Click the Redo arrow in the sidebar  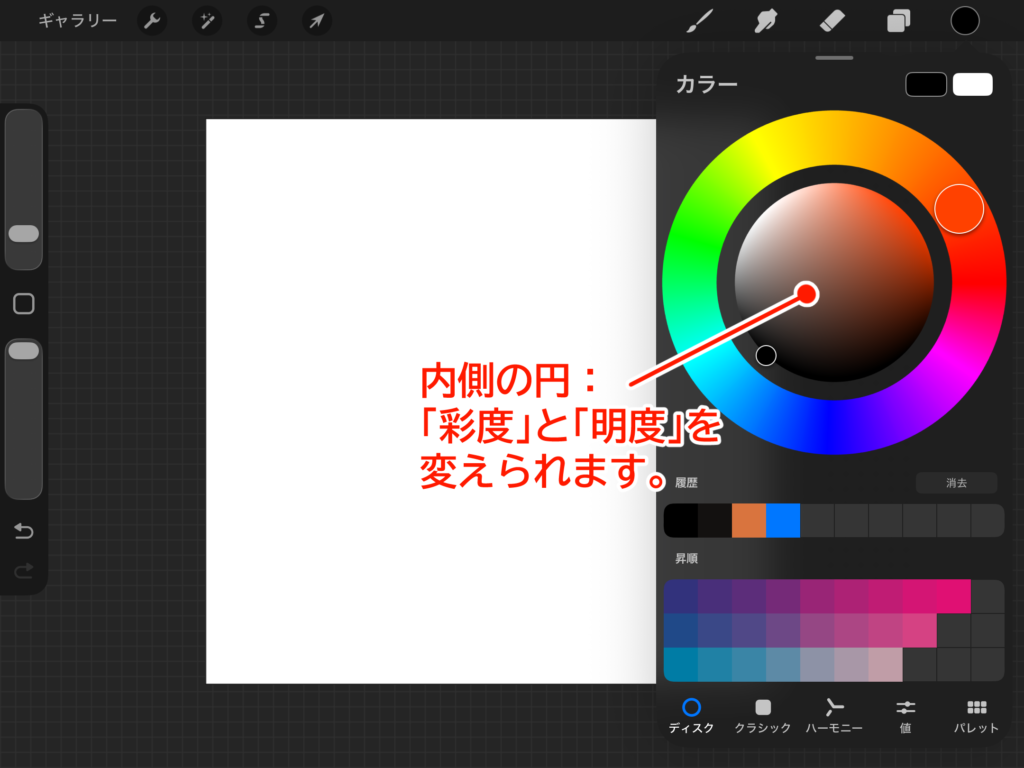pyautogui.click(x=24, y=570)
